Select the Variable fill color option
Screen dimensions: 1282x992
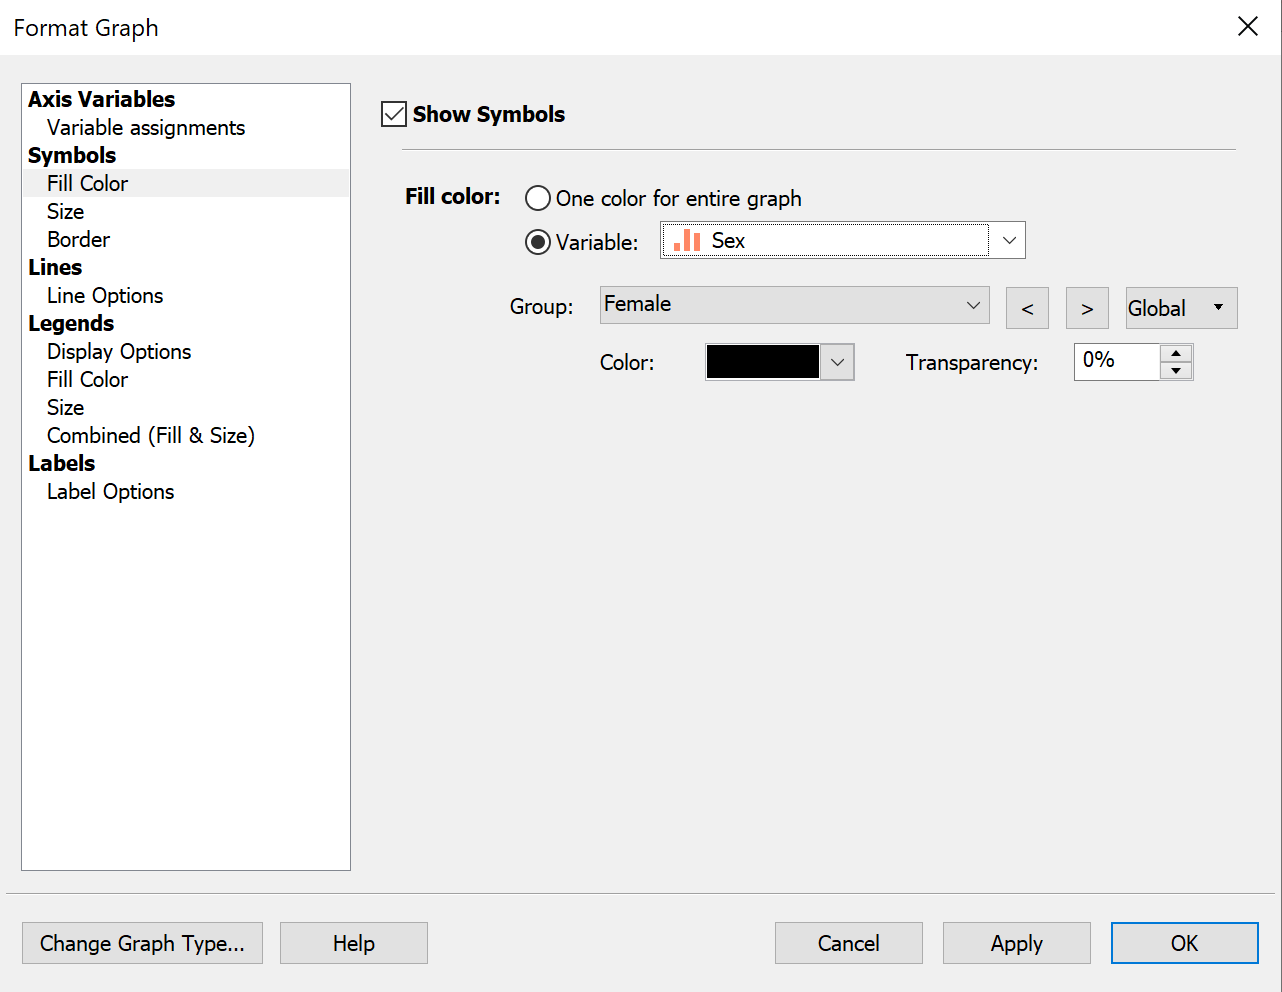pos(538,241)
